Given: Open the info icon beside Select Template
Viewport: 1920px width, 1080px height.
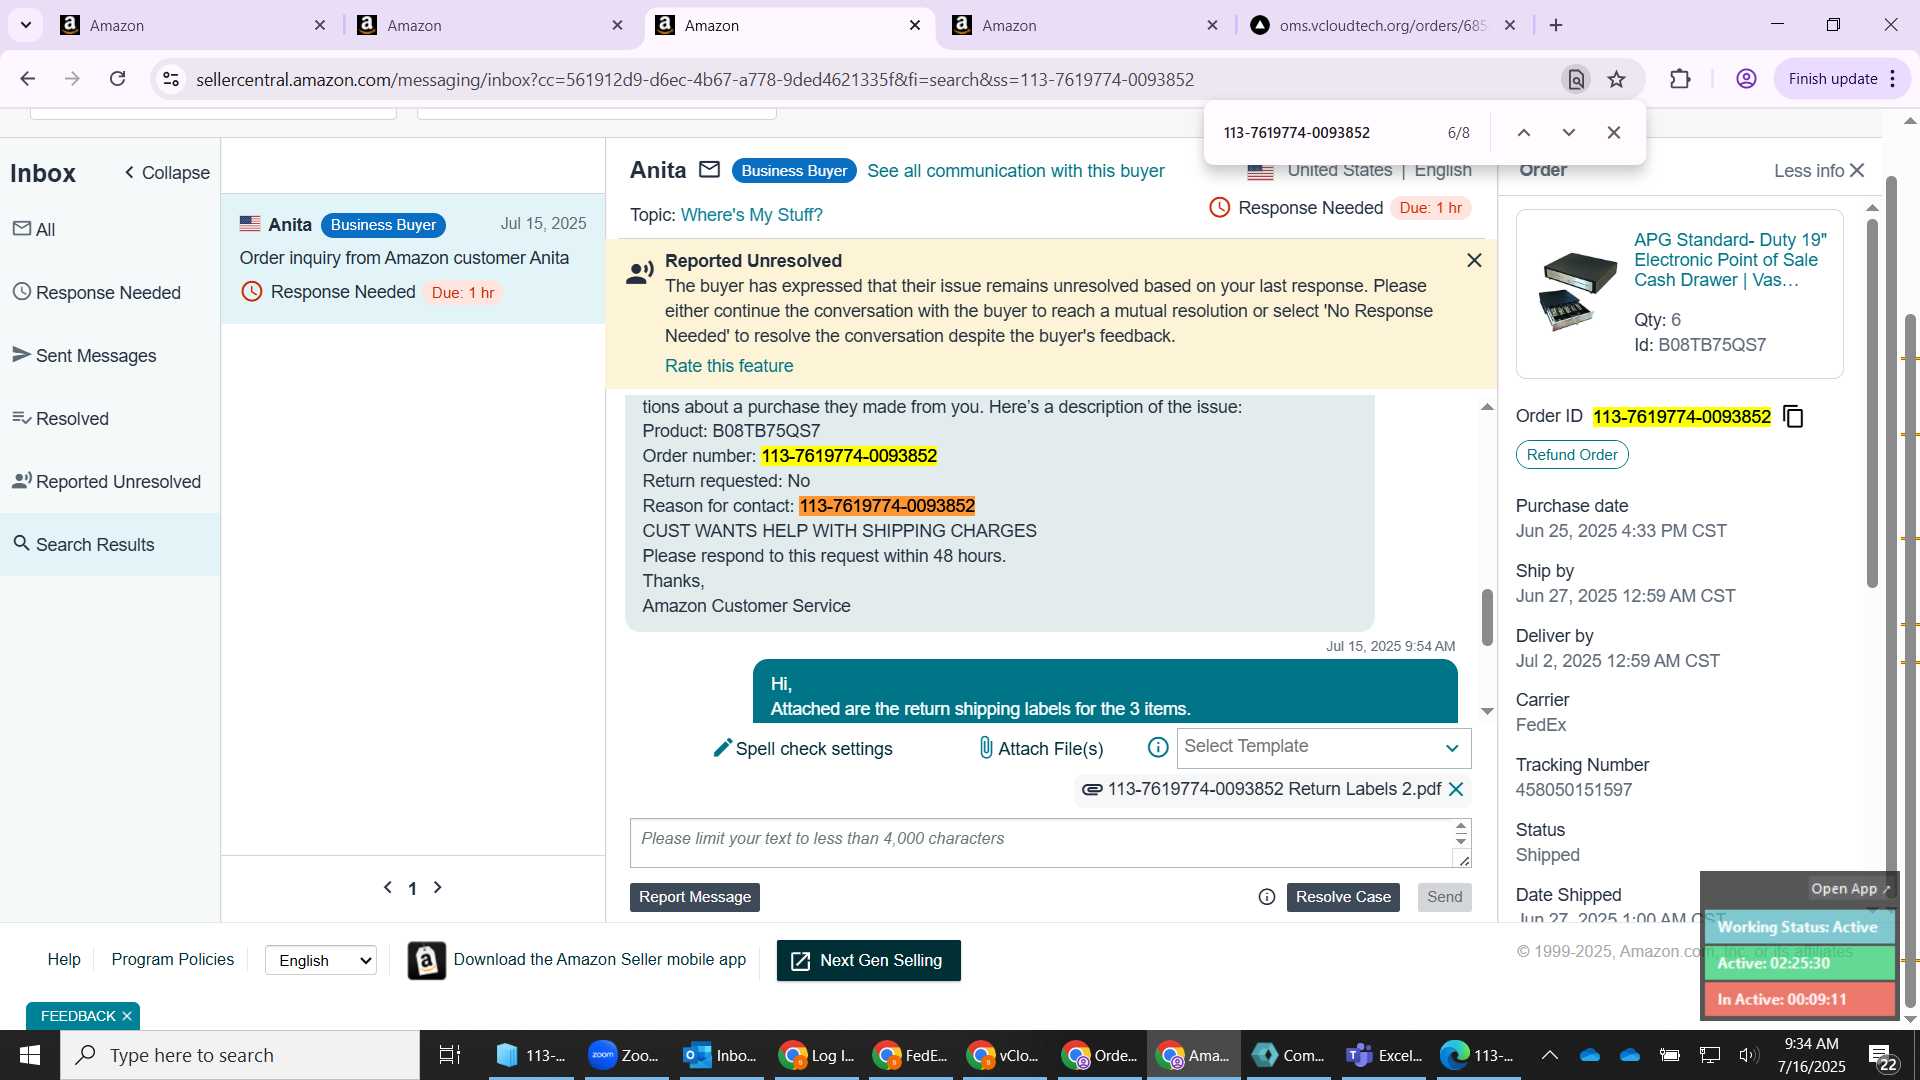Looking at the screenshot, I should click(x=1158, y=747).
